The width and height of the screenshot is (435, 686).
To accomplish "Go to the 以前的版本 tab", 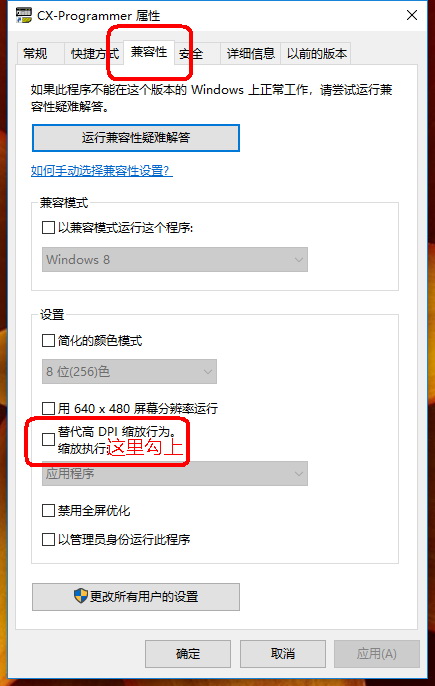I will tap(316, 54).
